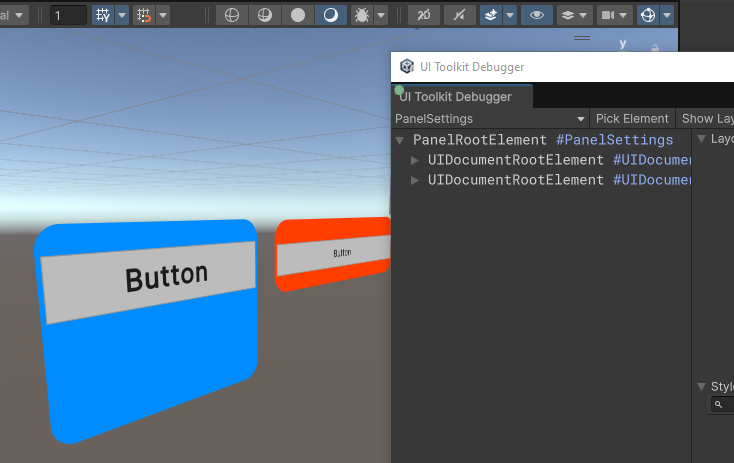Toggle scene audio mute button

click(458, 15)
